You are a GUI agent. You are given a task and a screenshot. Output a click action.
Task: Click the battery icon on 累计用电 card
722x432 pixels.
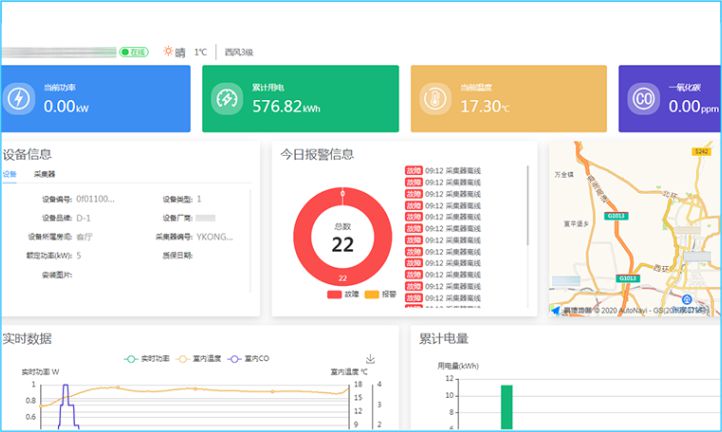(x=227, y=99)
